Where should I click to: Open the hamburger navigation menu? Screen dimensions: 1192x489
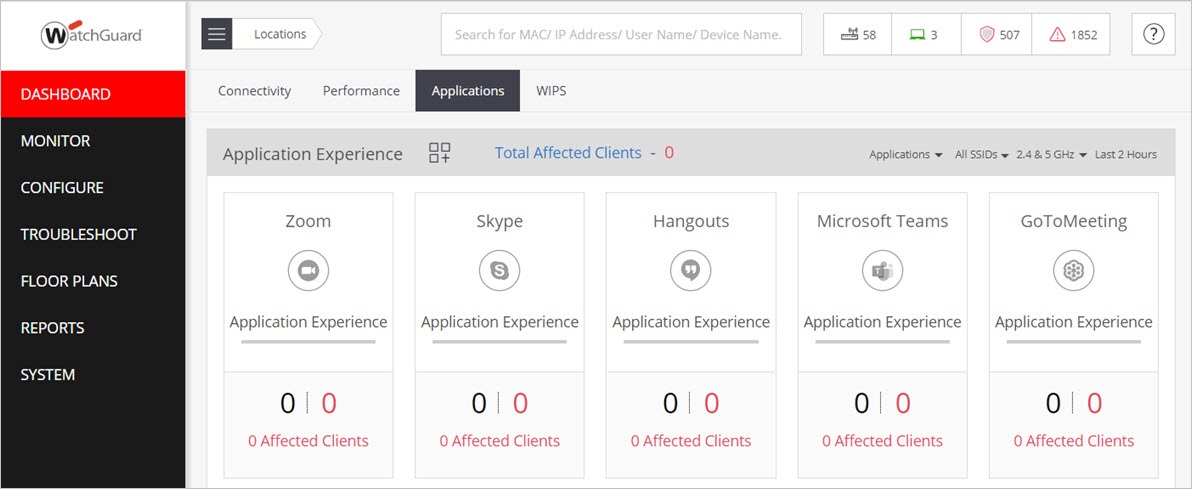[217, 34]
